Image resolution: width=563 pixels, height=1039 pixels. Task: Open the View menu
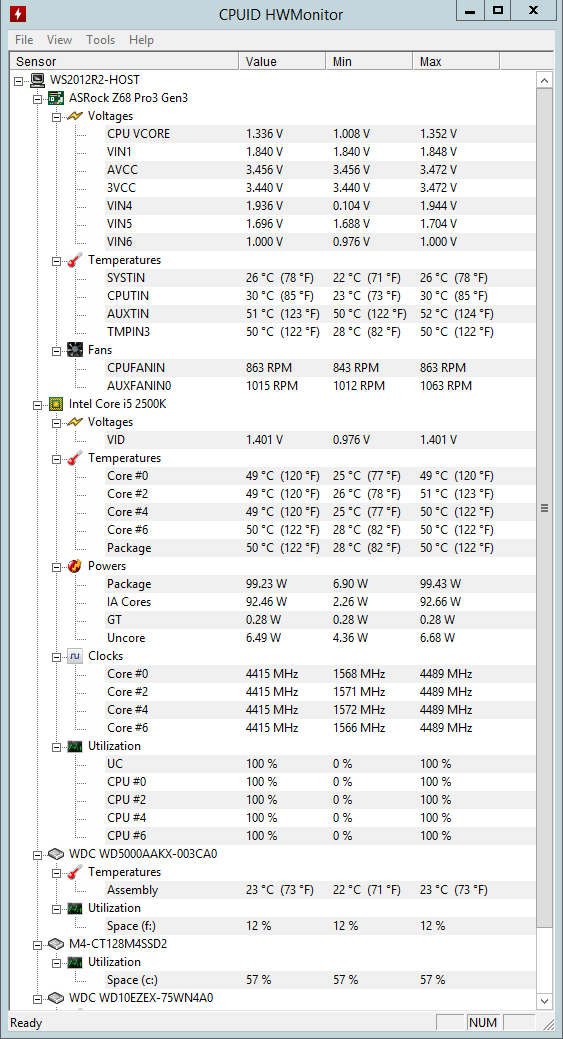(x=60, y=40)
